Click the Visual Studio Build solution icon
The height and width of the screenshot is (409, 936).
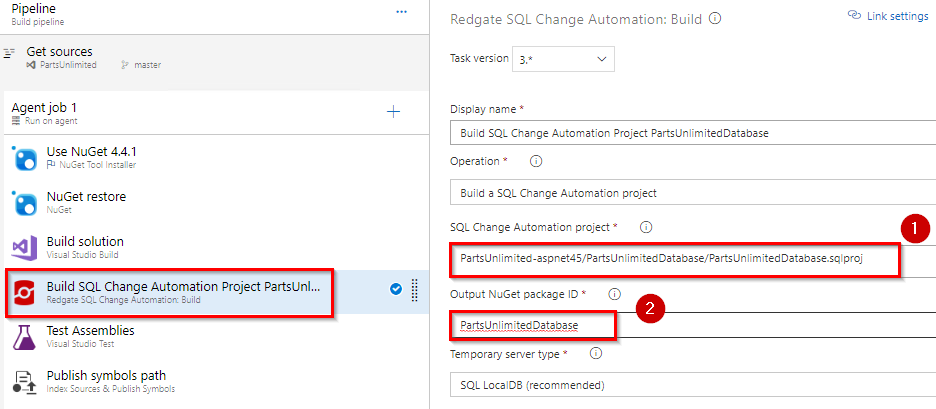(24, 248)
